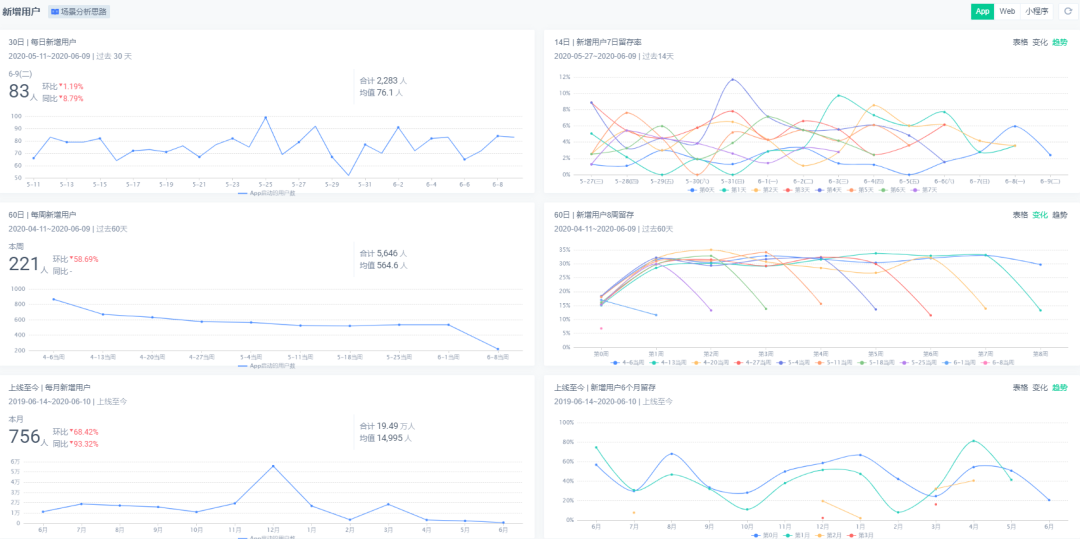Click the 合计 2,283 人 total value
This screenshot has width=1080, height=539.
pos(383,81)
